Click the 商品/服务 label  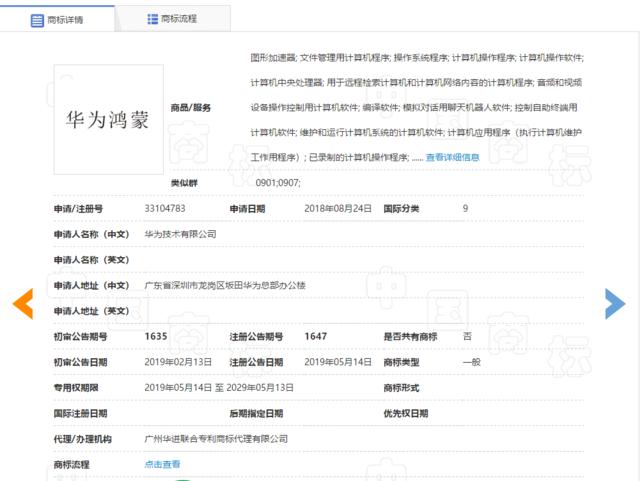pyautogui.click(x=191, y=108)
